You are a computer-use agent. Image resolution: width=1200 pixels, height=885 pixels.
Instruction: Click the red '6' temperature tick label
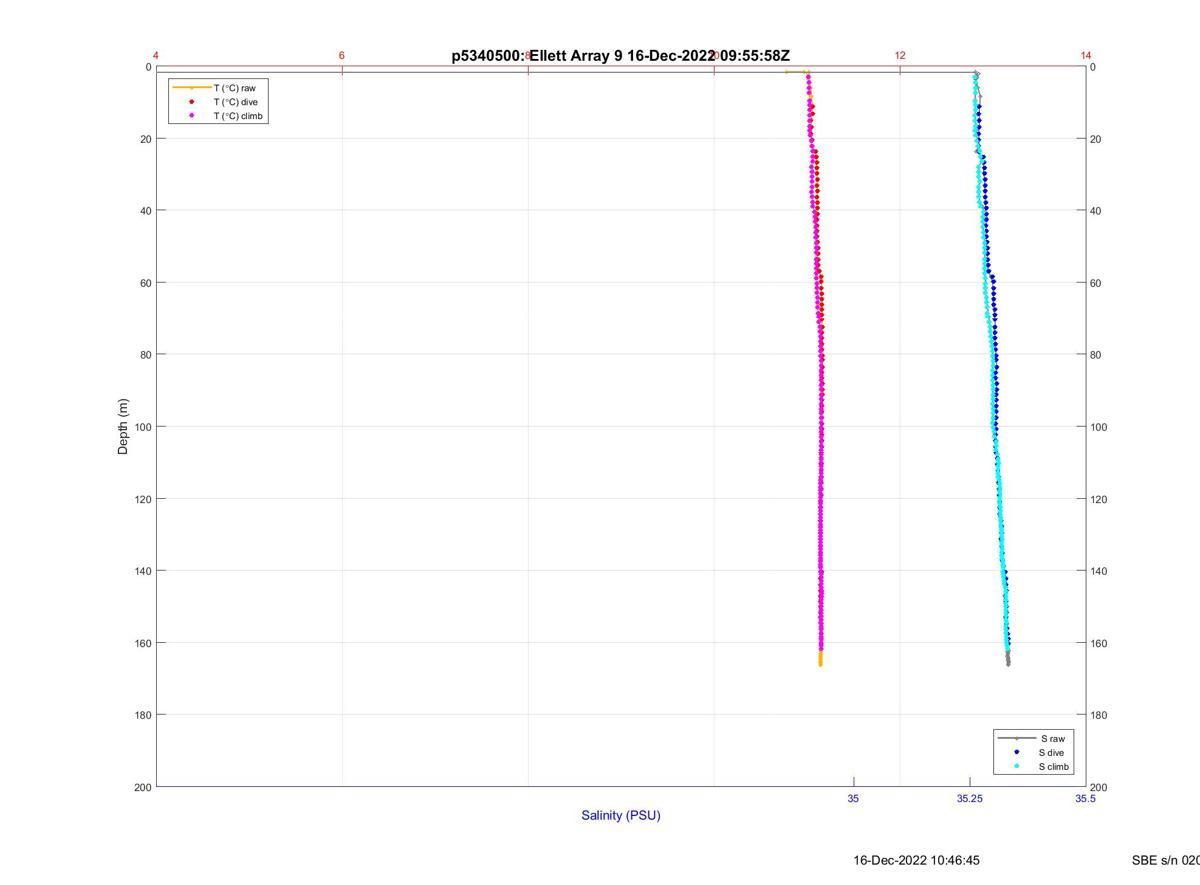pos(342,56)
